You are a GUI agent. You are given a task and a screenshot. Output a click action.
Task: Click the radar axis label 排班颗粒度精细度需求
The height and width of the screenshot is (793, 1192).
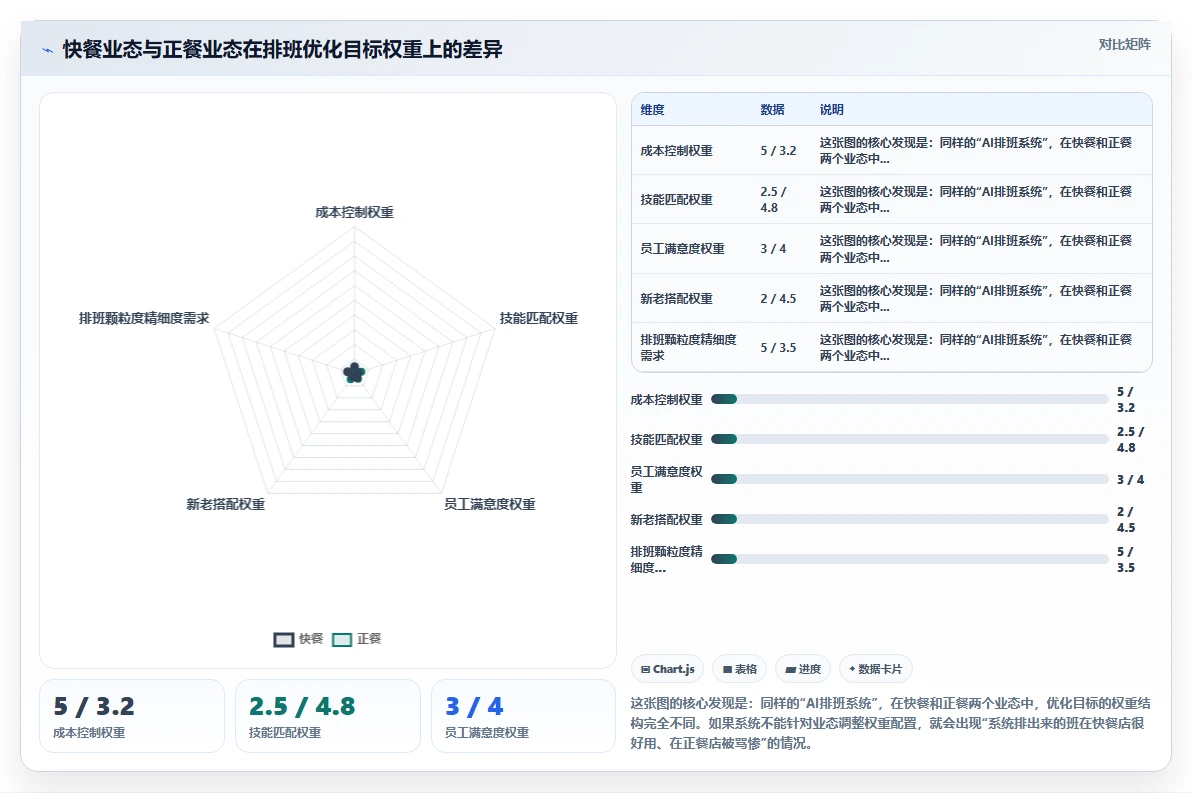pyautogui.click(x=144, y=318)
